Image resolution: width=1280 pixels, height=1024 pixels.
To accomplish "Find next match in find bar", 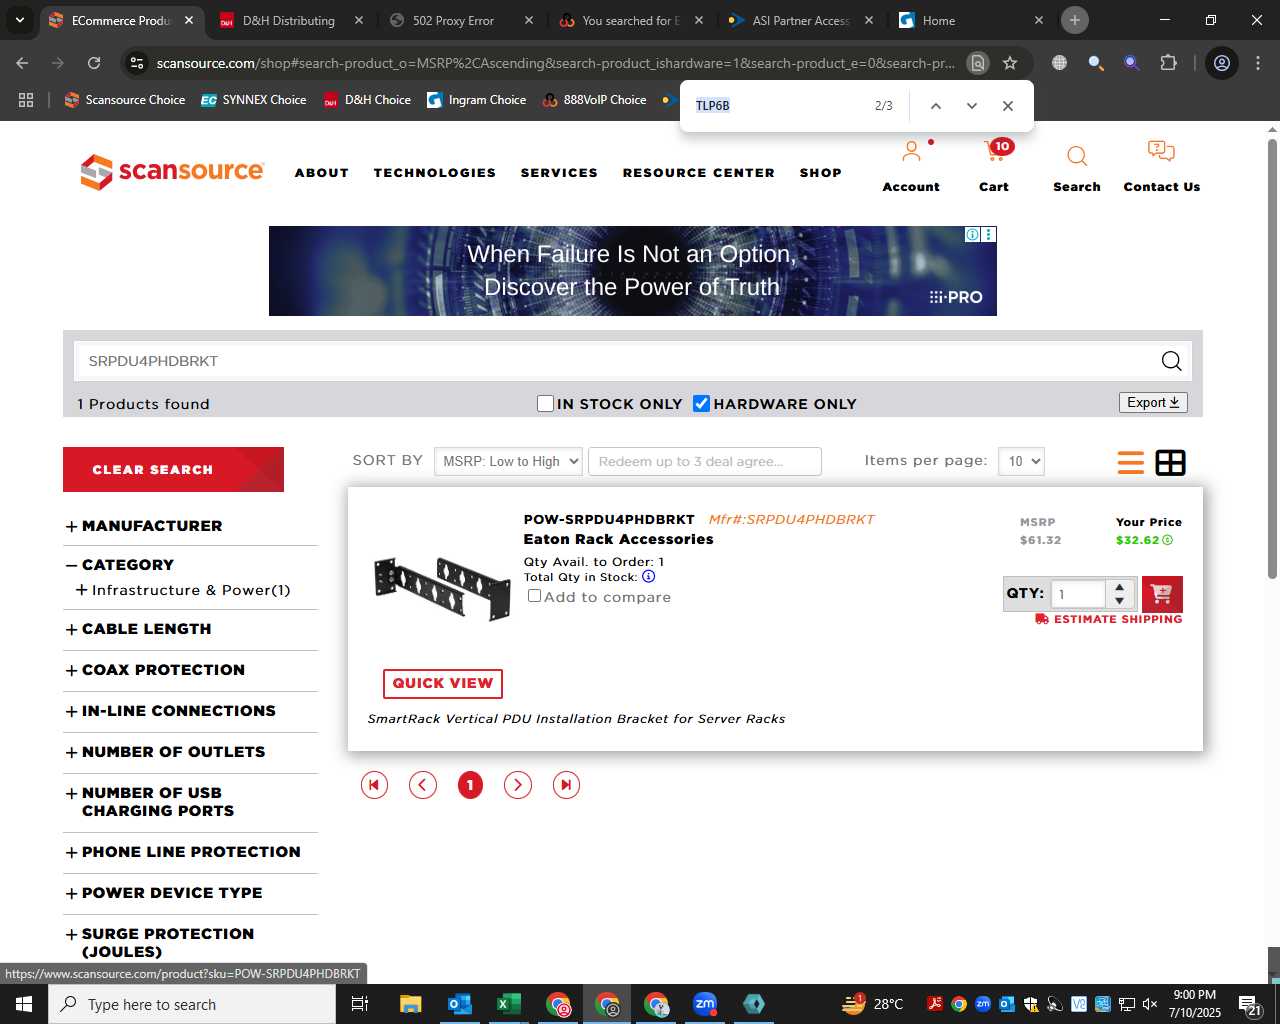I will [972, 106].
